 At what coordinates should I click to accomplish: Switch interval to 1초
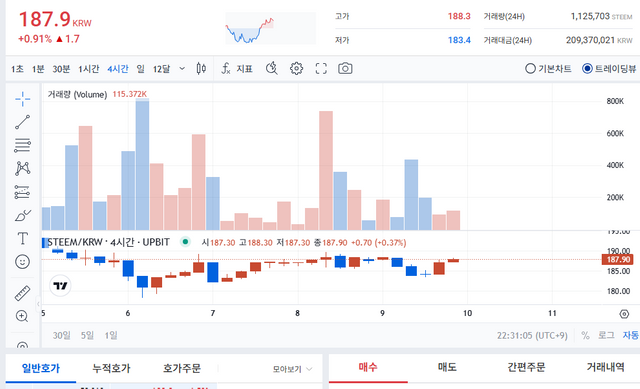tap(17, 69)
